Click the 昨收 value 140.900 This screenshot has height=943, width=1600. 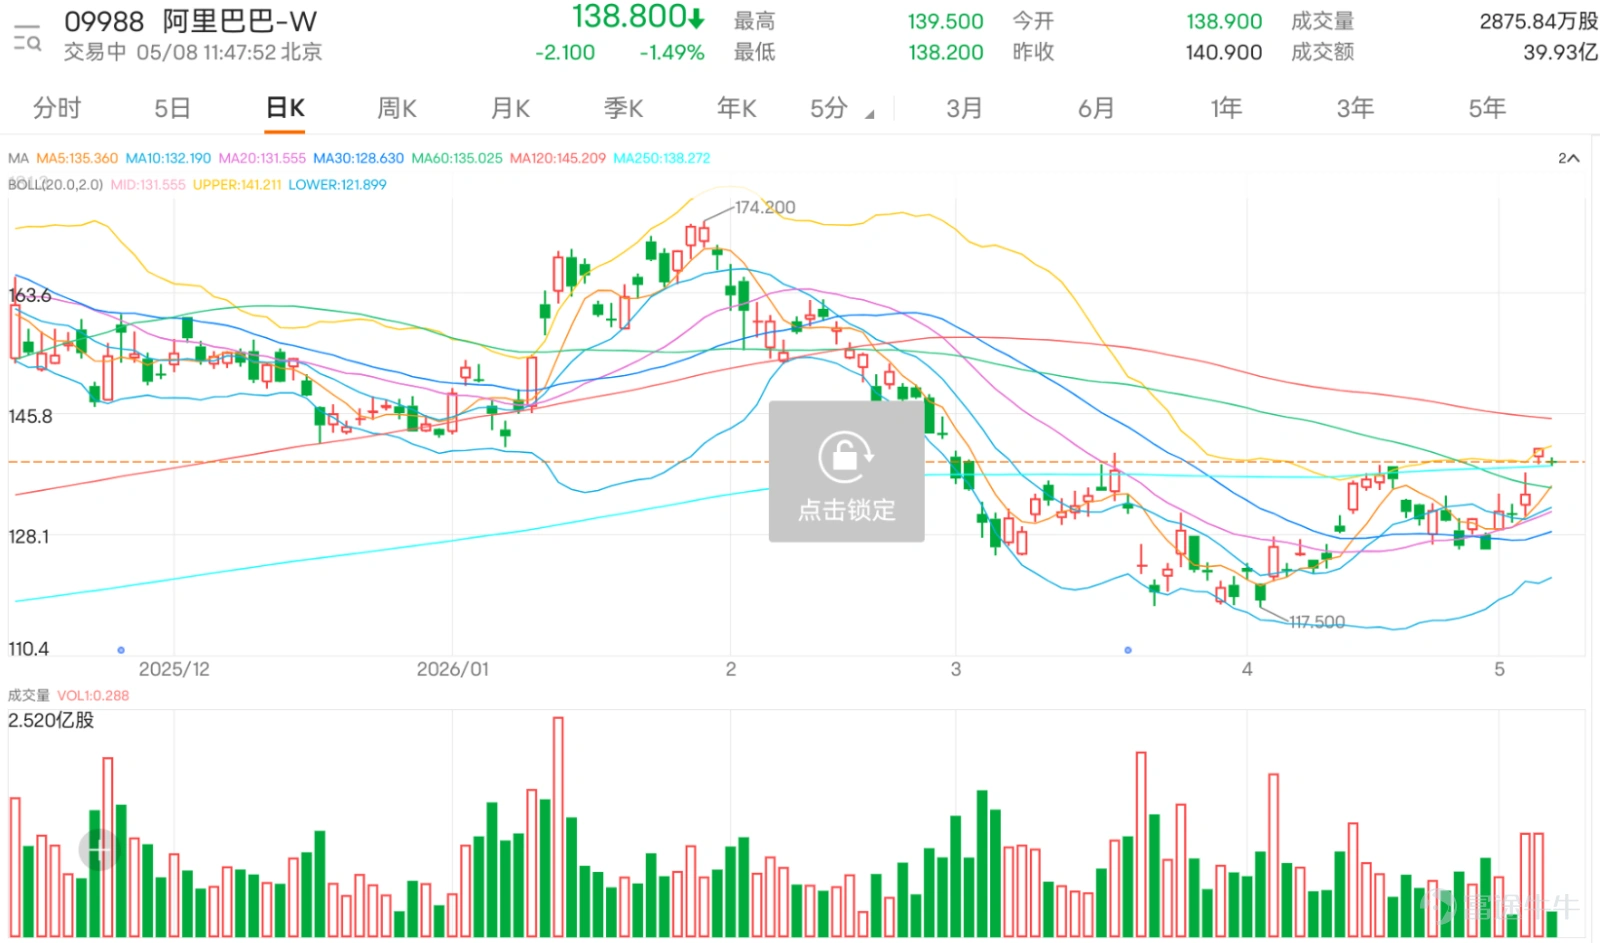[x=1224, y=52]
